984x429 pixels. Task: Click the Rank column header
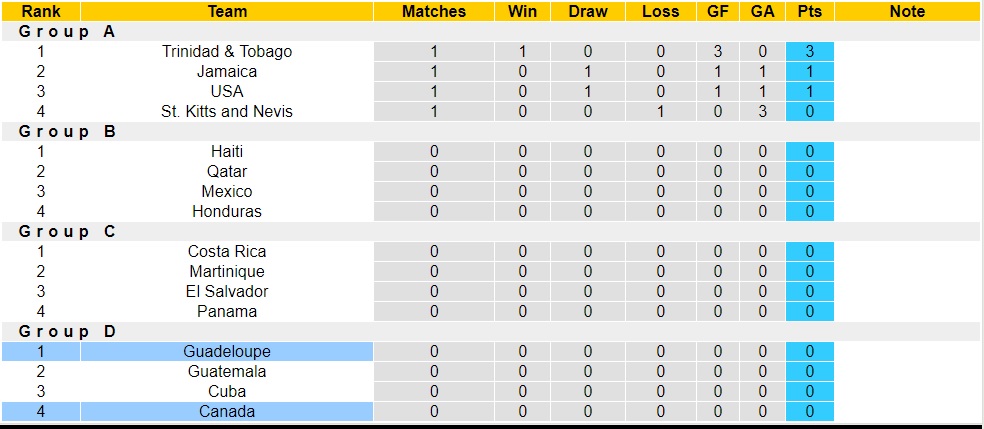pos(40,12)
